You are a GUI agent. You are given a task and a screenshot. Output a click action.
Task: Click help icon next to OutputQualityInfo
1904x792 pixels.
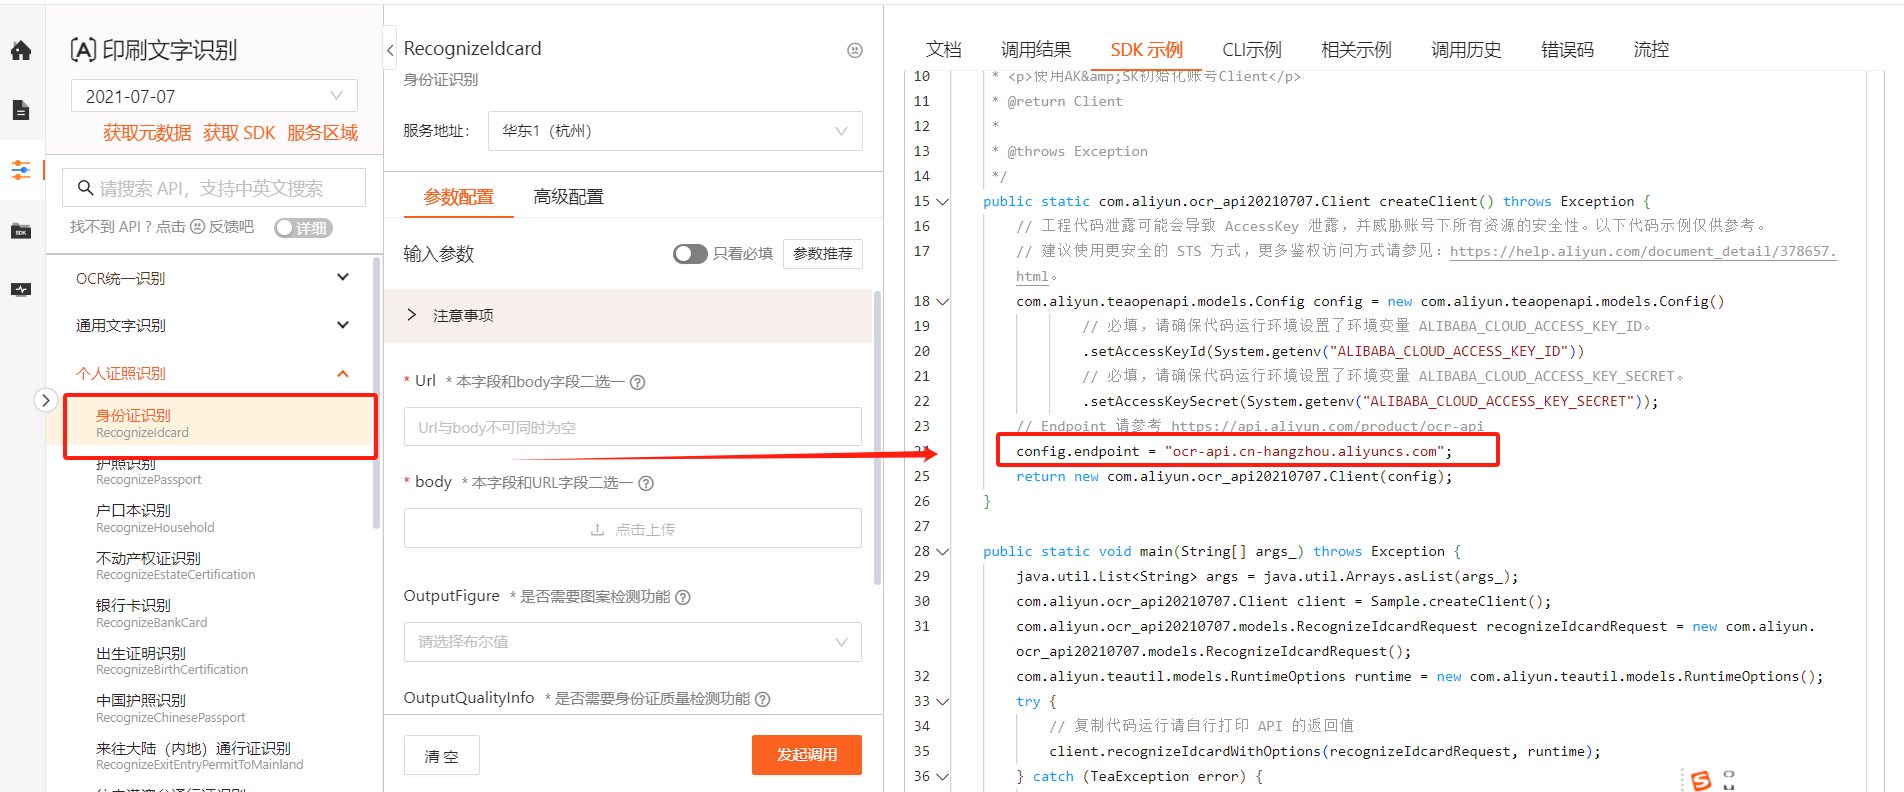(x=762, y=699)
